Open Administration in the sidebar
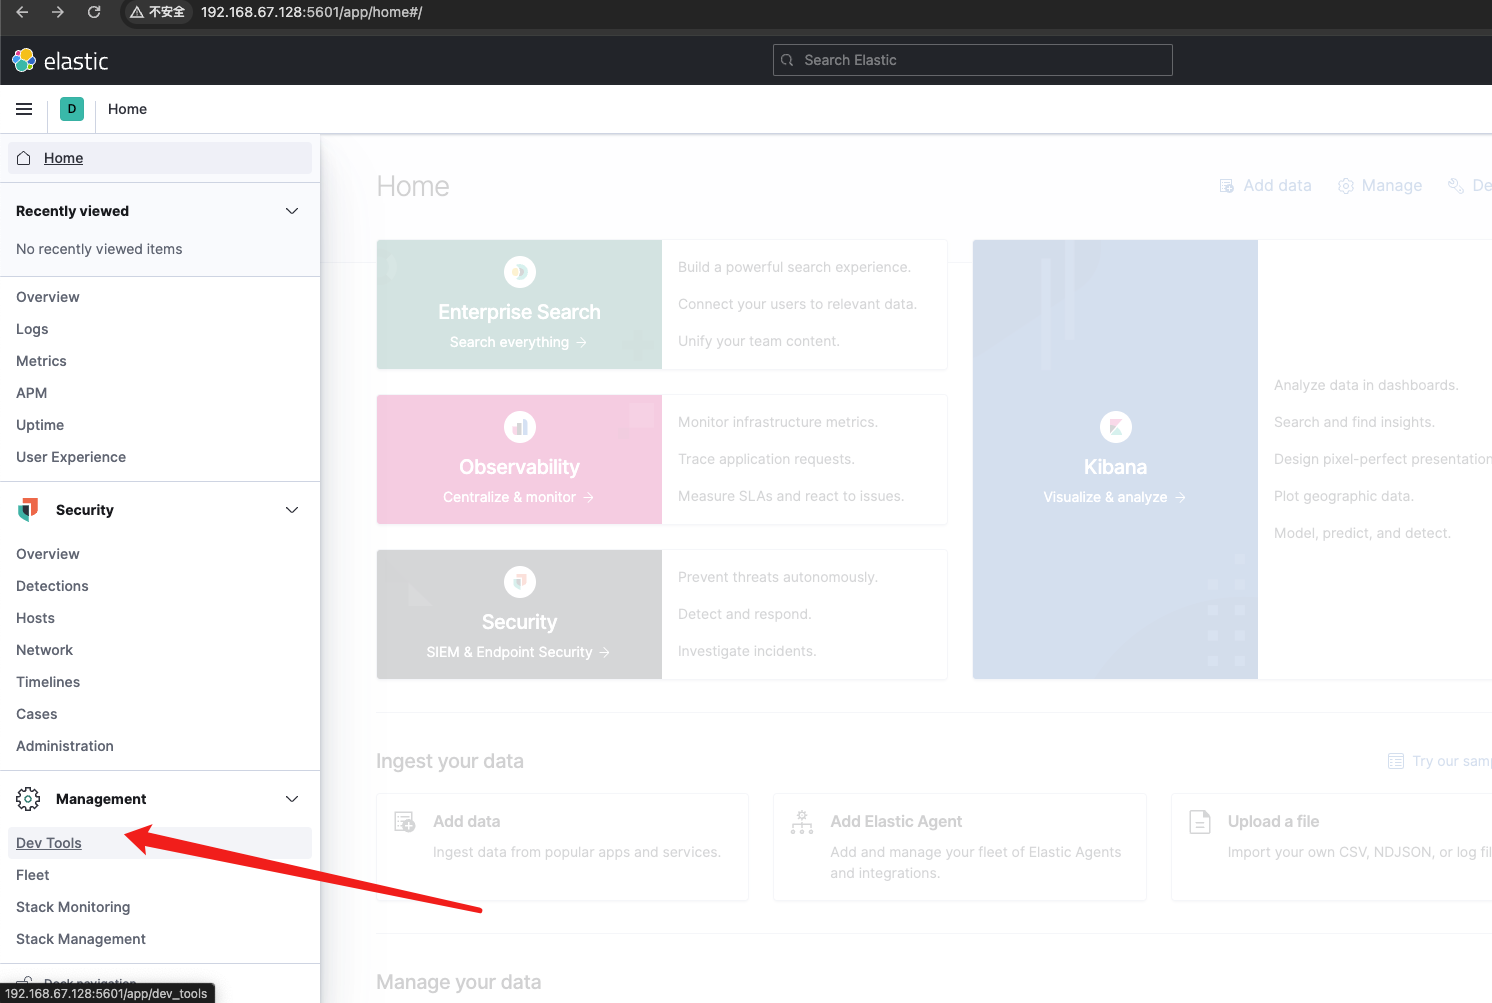 coord(65,746)
